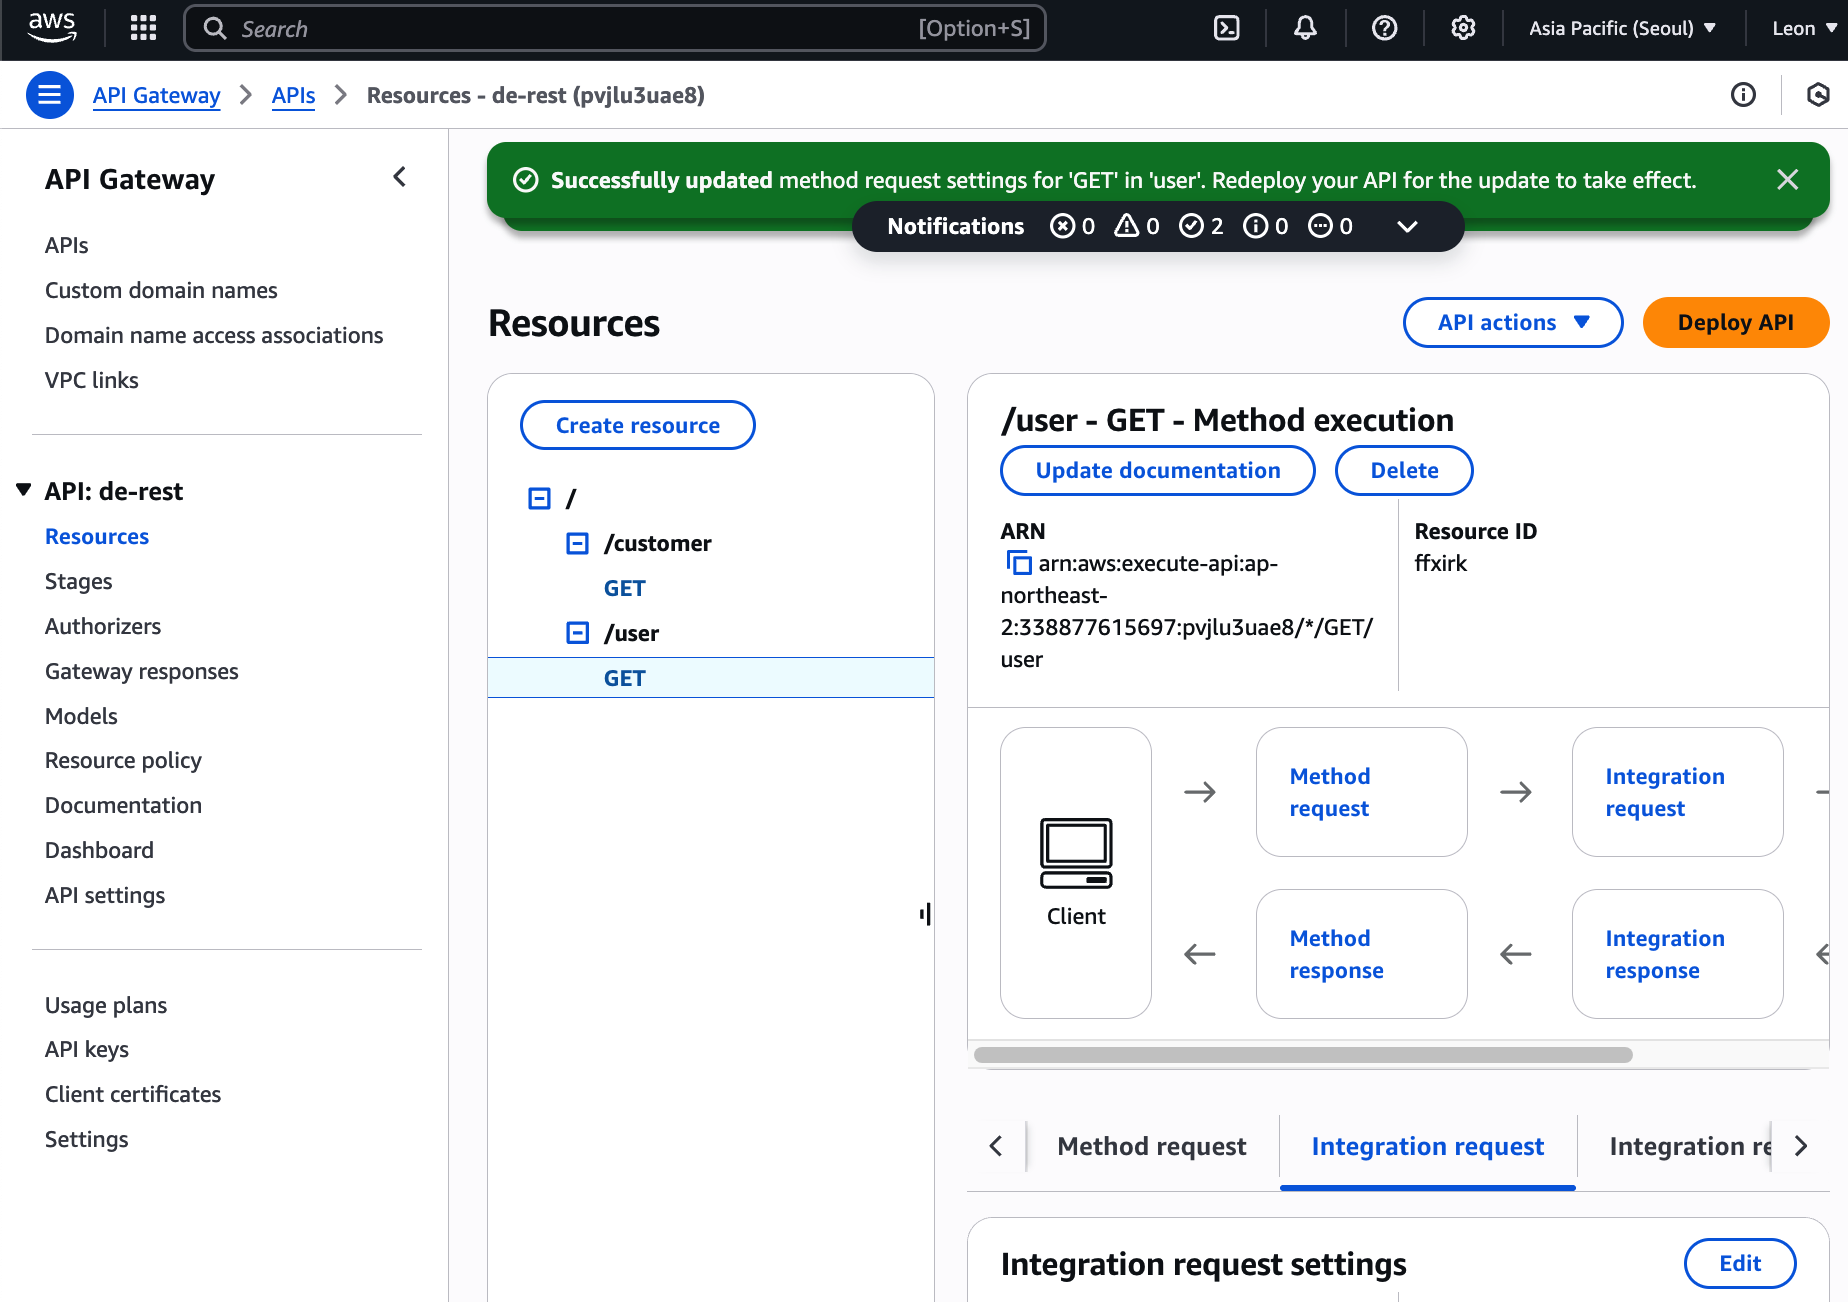
Task: Open Custom domain names in the sidebar
Action: (161, 290)
